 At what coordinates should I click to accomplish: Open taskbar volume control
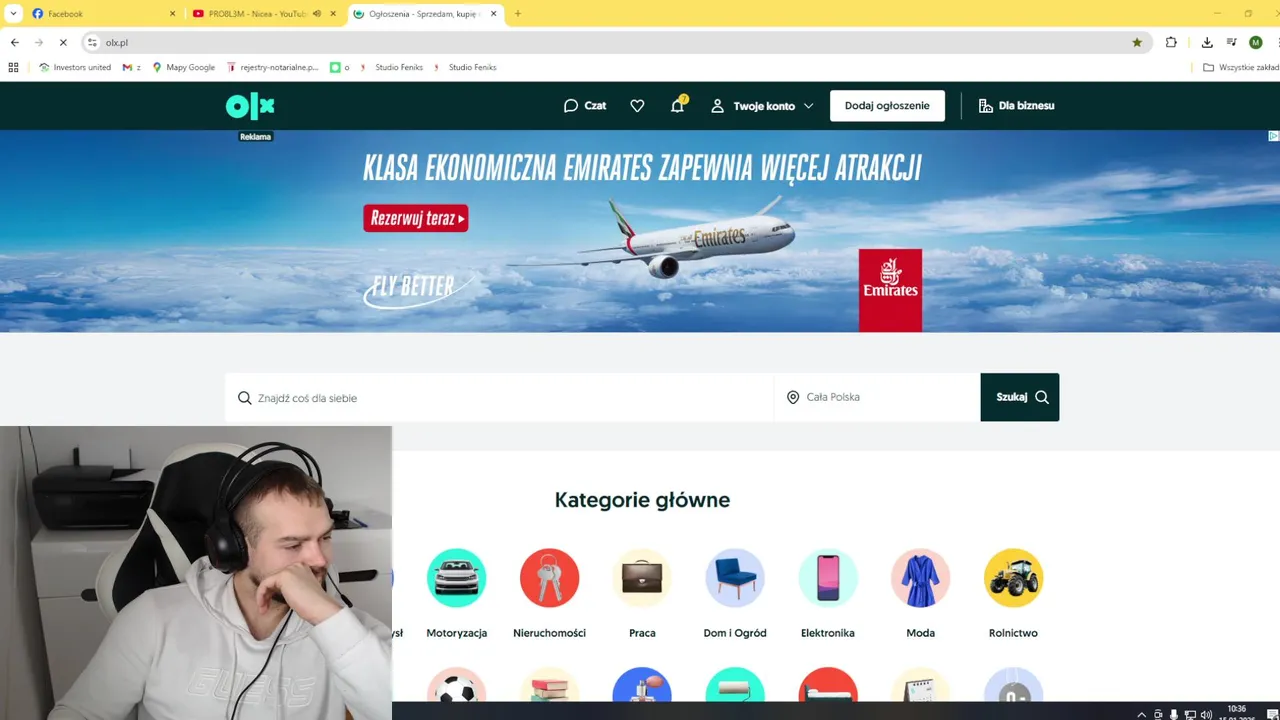pyautogui.click(x=1206, y=714)
